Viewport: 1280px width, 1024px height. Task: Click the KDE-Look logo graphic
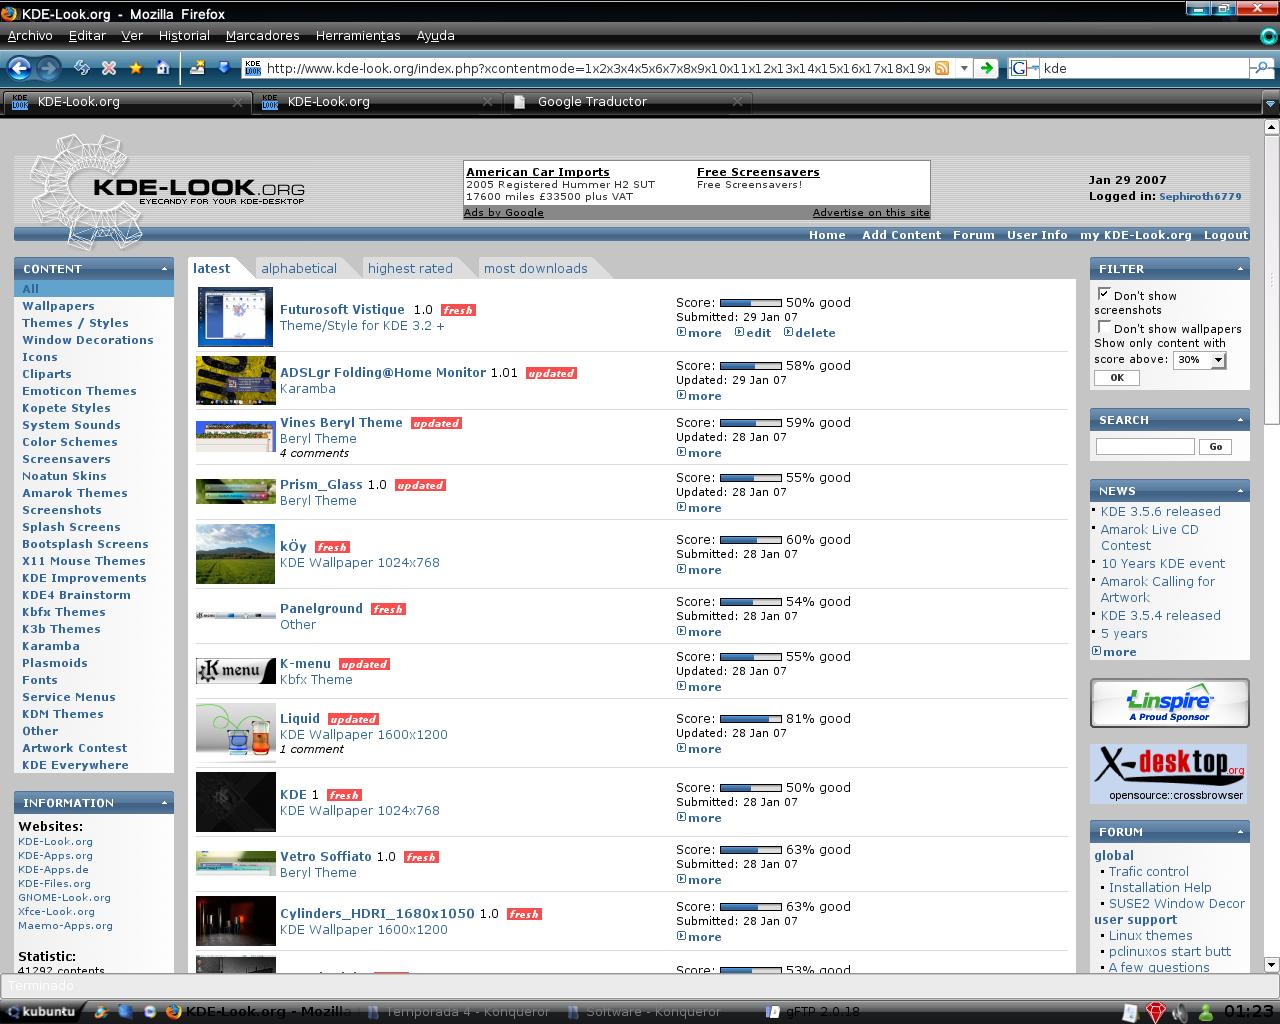pyautogui.click(x=167, y=190)
